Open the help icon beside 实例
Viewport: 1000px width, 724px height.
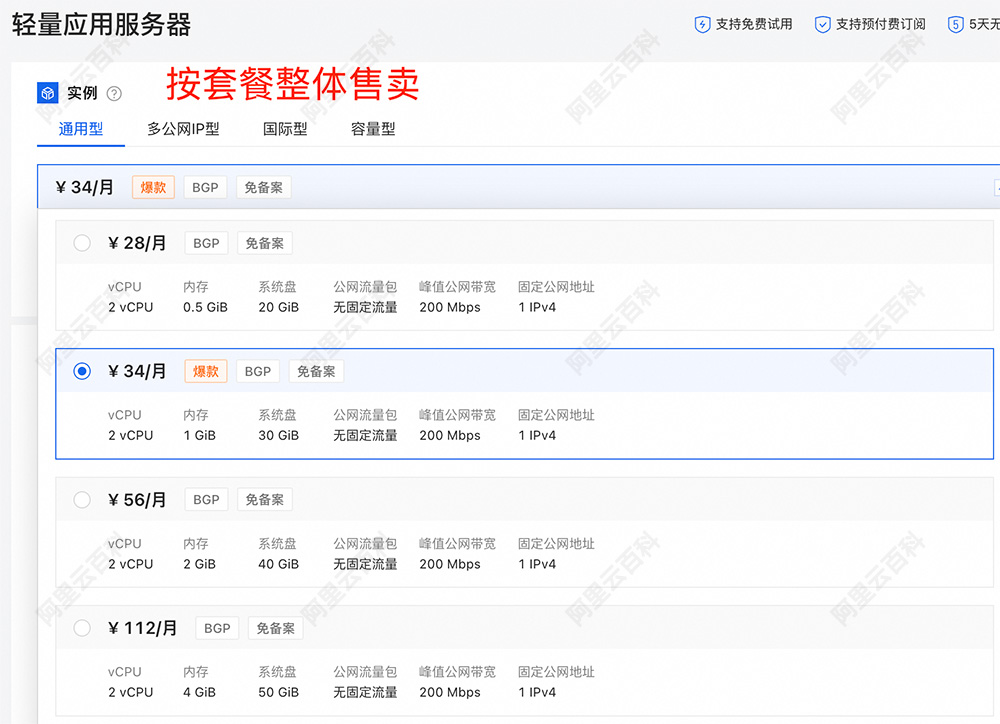[114, 94]
